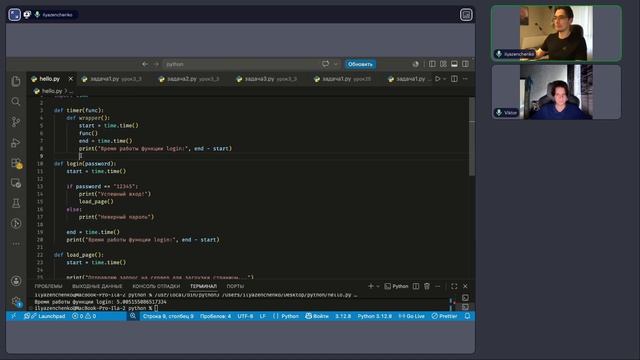The height and width of the screenshot is (360, 640).
Task: Switch to the ПОРТЫ panel tab
Action: click(x=235, y=286)
